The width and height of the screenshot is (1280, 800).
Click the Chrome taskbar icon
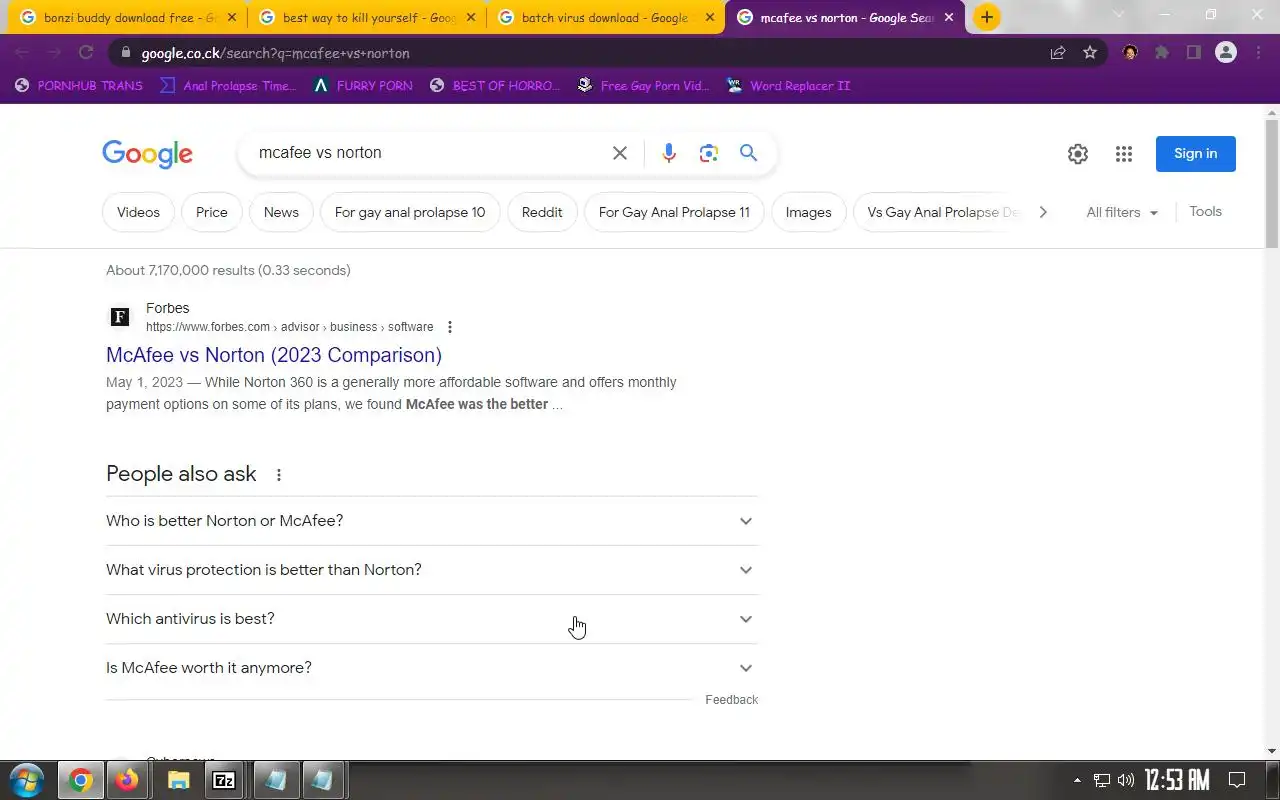tap(81, 781)
